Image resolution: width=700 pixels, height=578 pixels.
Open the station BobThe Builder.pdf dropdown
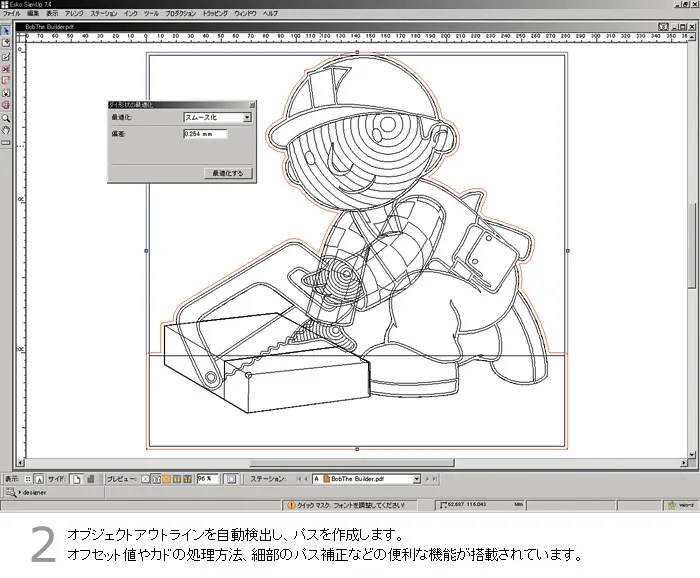coord(417,479)
